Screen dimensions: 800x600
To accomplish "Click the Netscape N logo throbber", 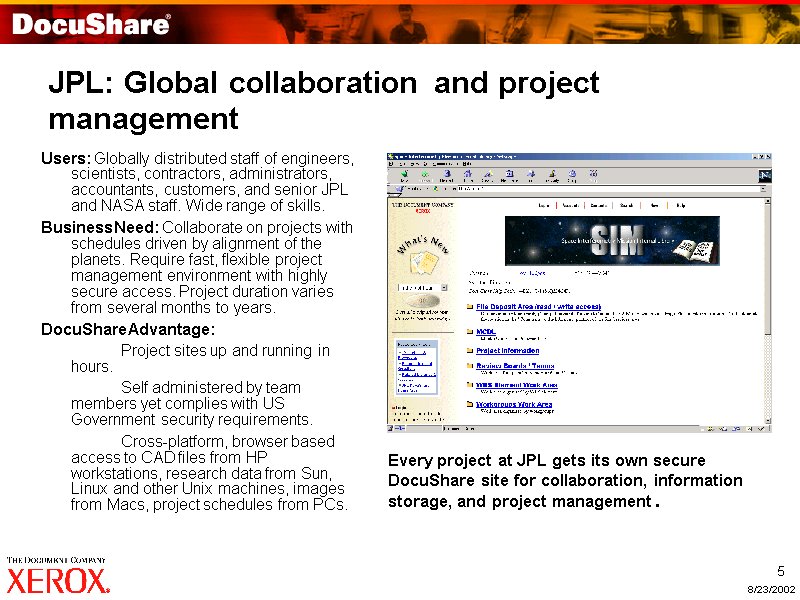I will 765,176.
